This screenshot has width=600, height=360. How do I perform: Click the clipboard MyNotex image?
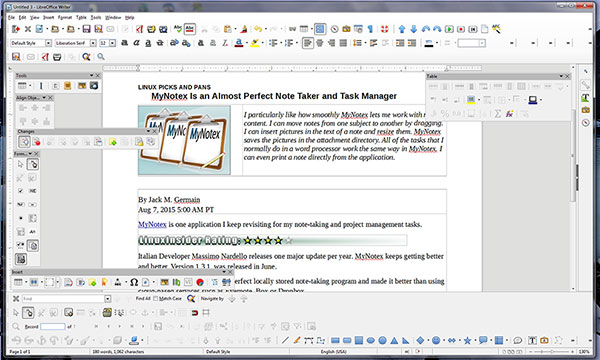tap(184, 140)
